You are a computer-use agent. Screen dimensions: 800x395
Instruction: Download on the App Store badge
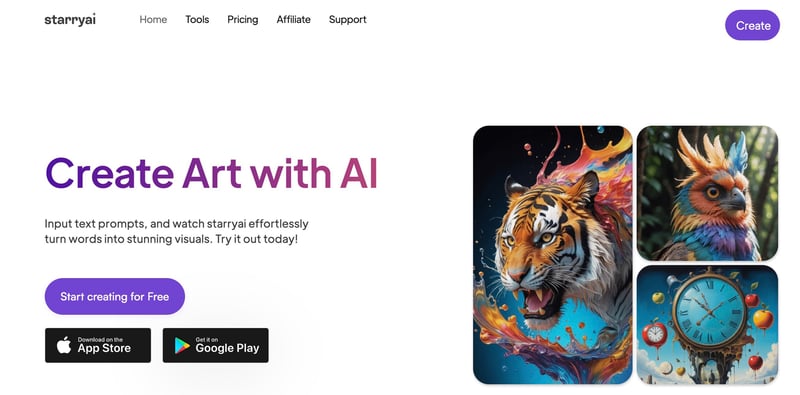(x=98, y=345)
